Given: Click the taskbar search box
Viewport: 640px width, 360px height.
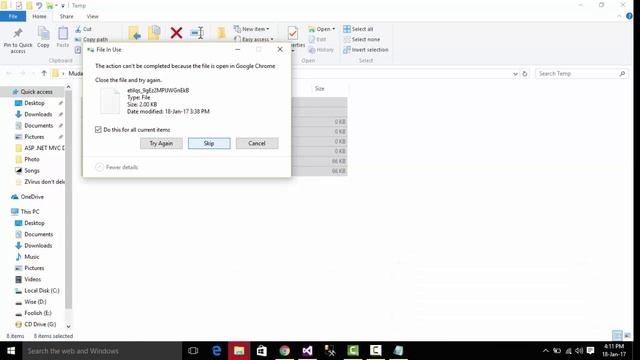Looking at the screenshot, I should pyautogui.click(x=102, y=351).
